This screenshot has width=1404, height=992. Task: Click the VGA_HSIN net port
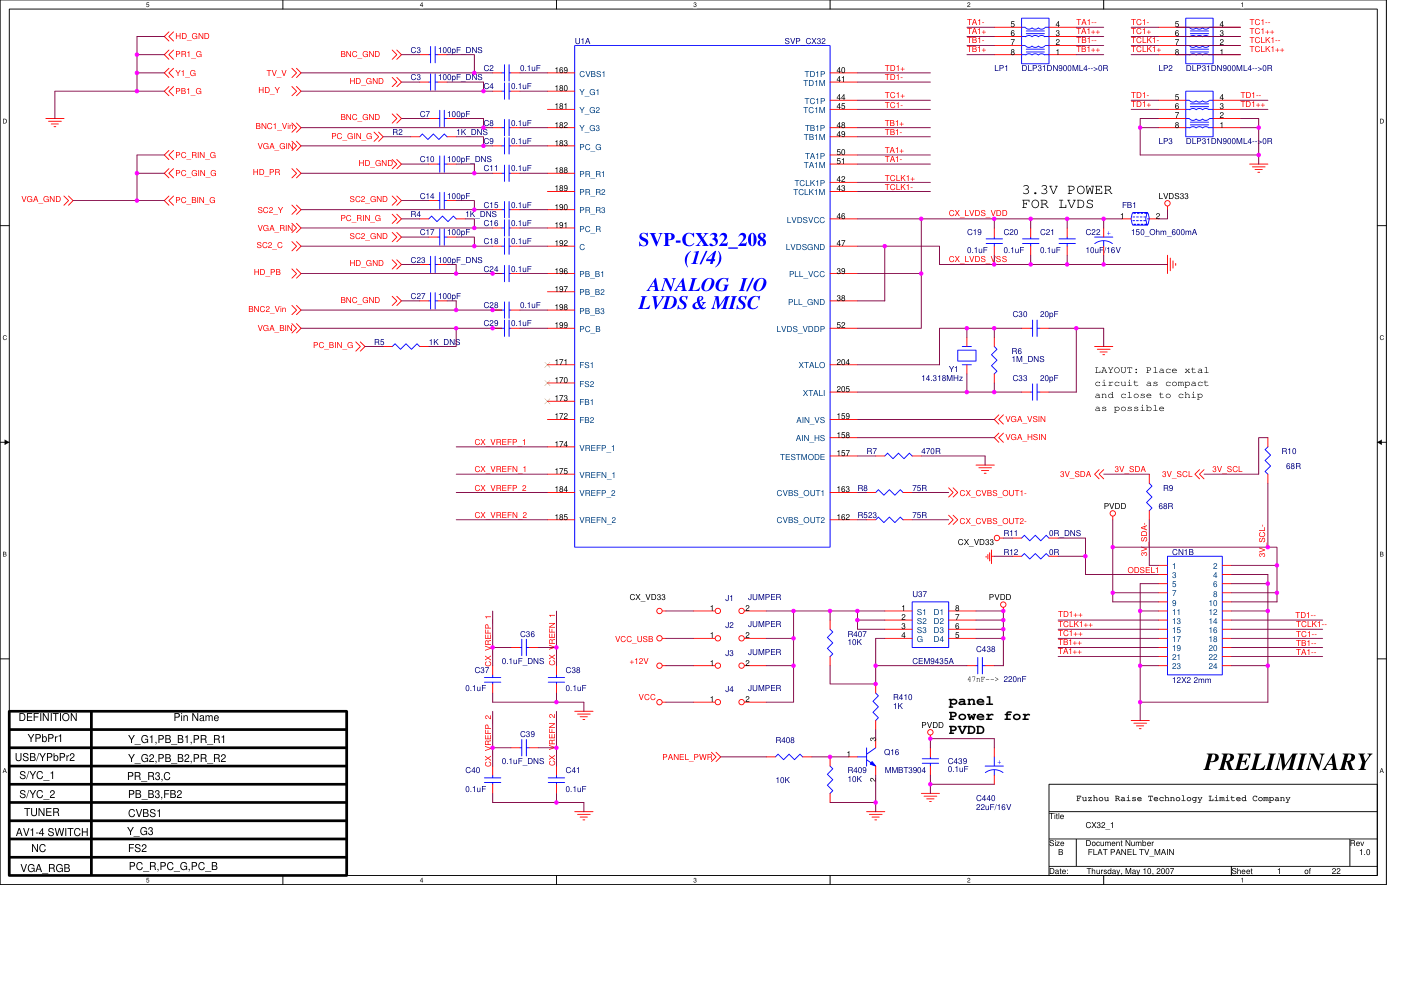pos(1020,437)
